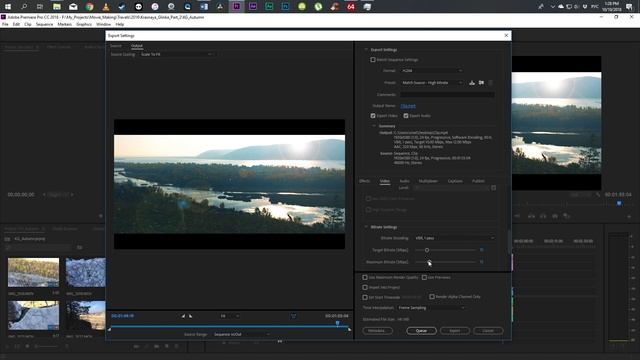Uncheck the Export Audio checkbox

pyautogui.click(x=406, y=116)
